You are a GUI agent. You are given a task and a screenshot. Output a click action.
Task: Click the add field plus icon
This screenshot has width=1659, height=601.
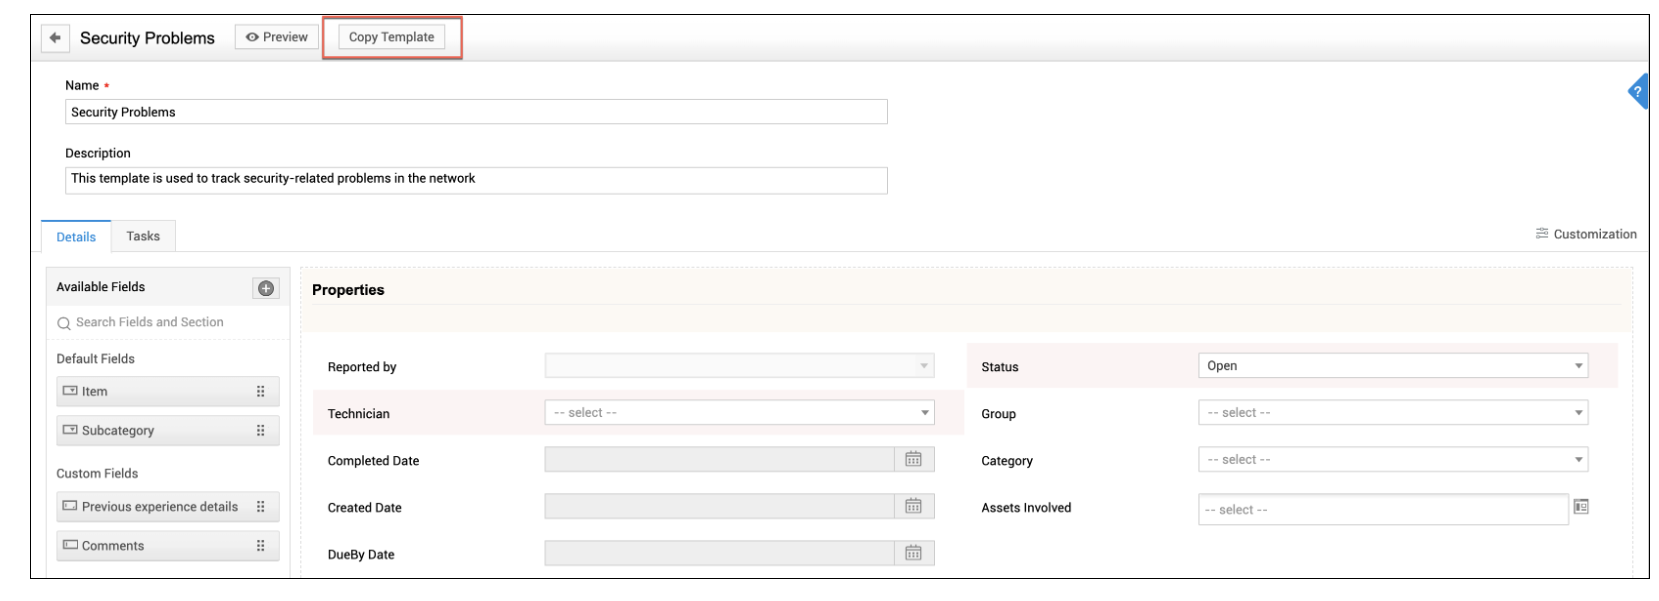(x=266, y=288)
